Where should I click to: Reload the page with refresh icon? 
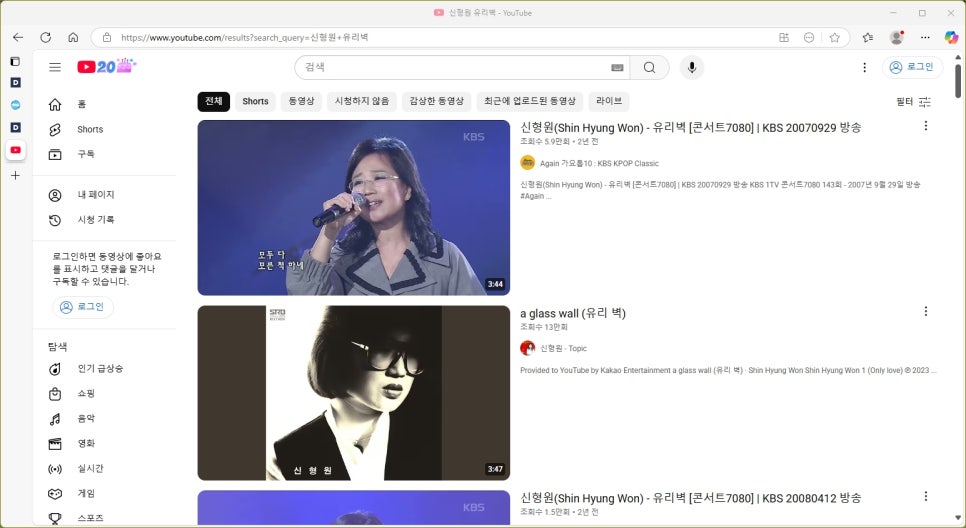point(46,37)
